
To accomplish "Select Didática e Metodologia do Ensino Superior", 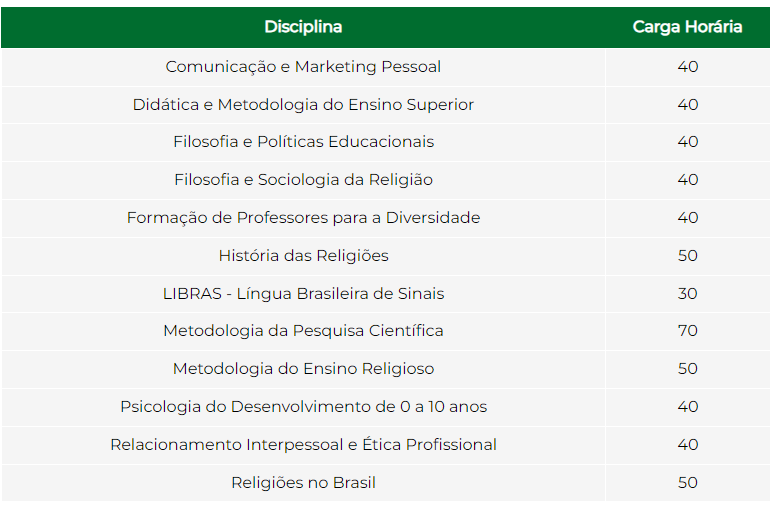I will 303,105.
